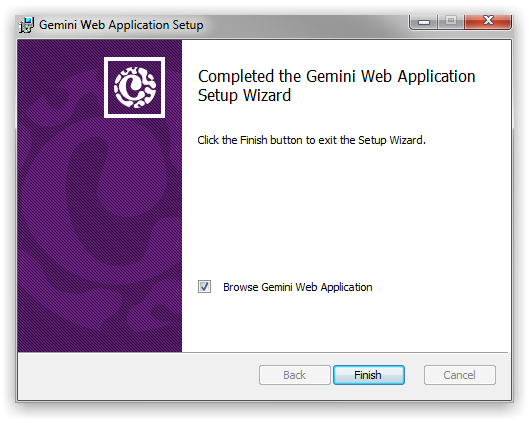529x423 pixels.
Task: Minimize the Gemini Web Application Setup window
Action: [423, 22]
